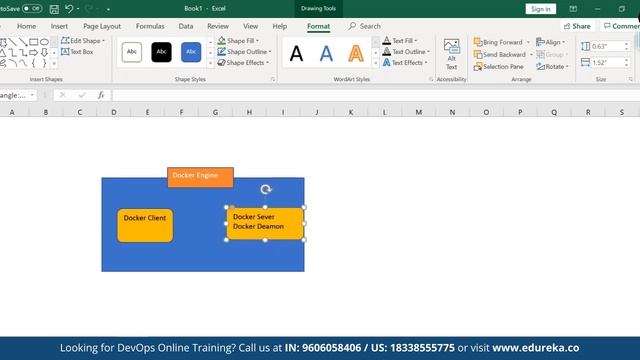This screenshot has width=640, height=360.
Task: Click the ribbon display options icon
Action: coord(573,9)
